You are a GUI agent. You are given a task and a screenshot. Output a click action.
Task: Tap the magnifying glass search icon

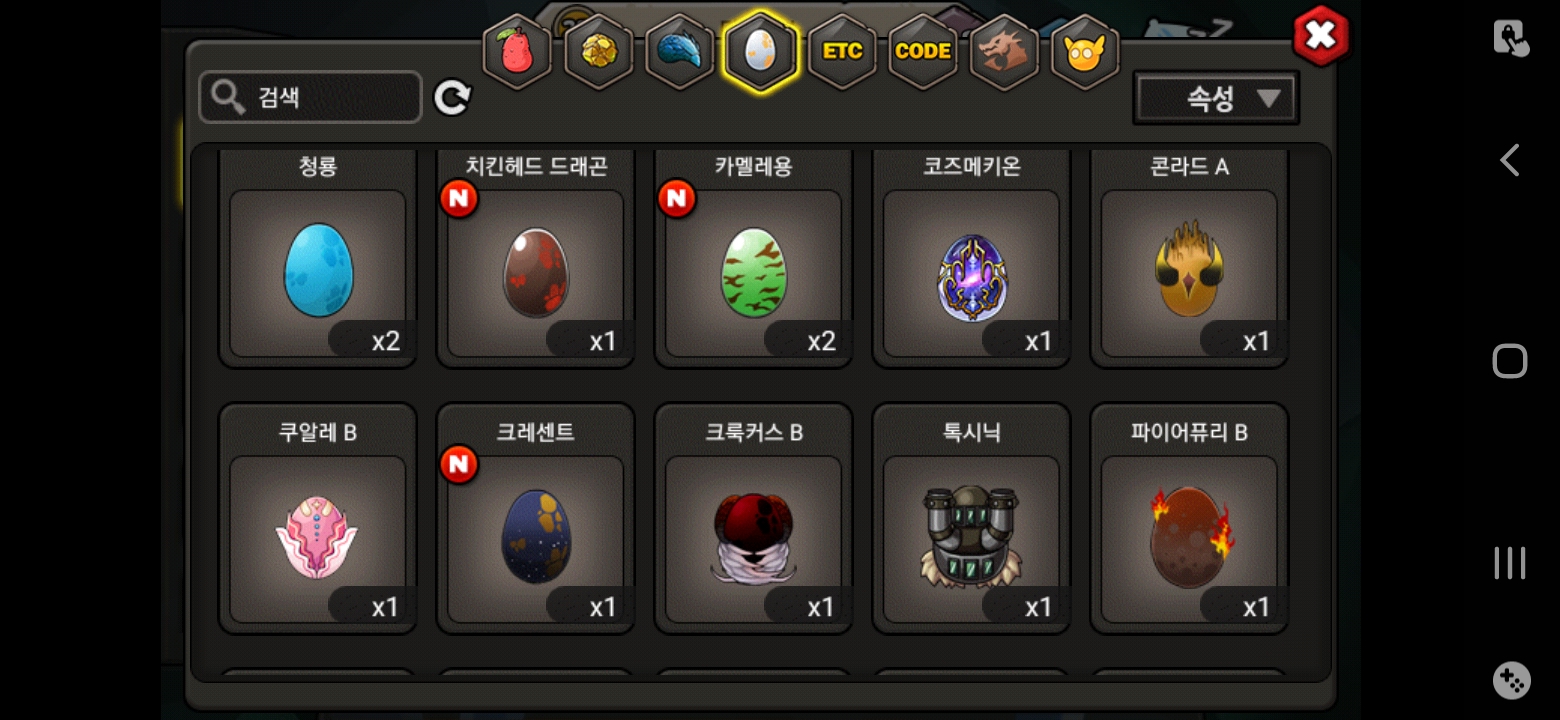pyautogui.click(x=229, y=98)
